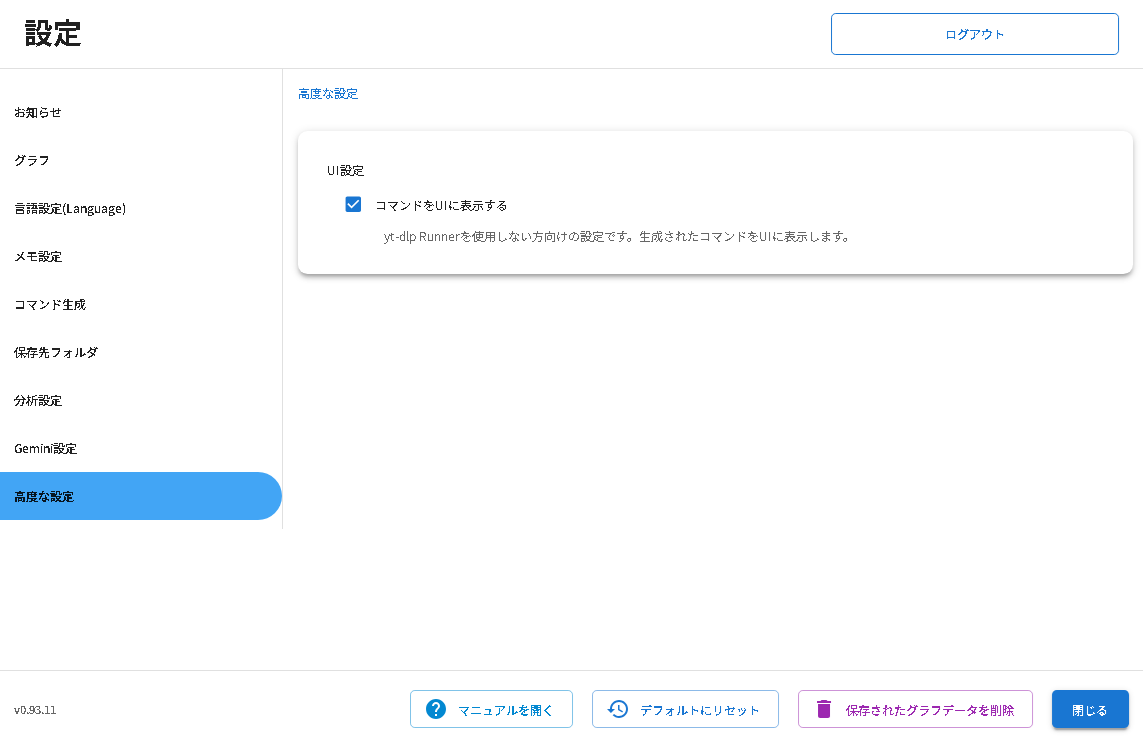The image size is (1143, 742).
Task: Select the highlighted 高度な設定 sidebar item
Action: (x=141, y=496)
